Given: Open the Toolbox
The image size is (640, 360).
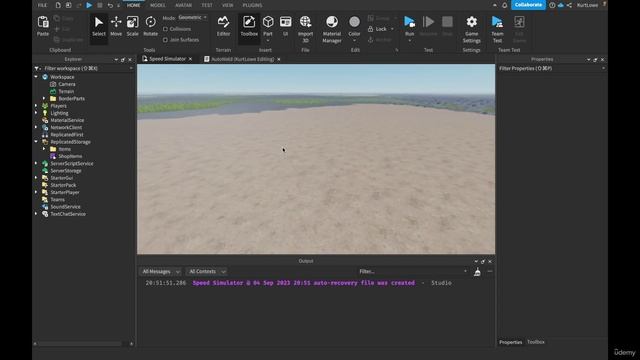Looking at the screenshot, I should [x=249, y=27].
